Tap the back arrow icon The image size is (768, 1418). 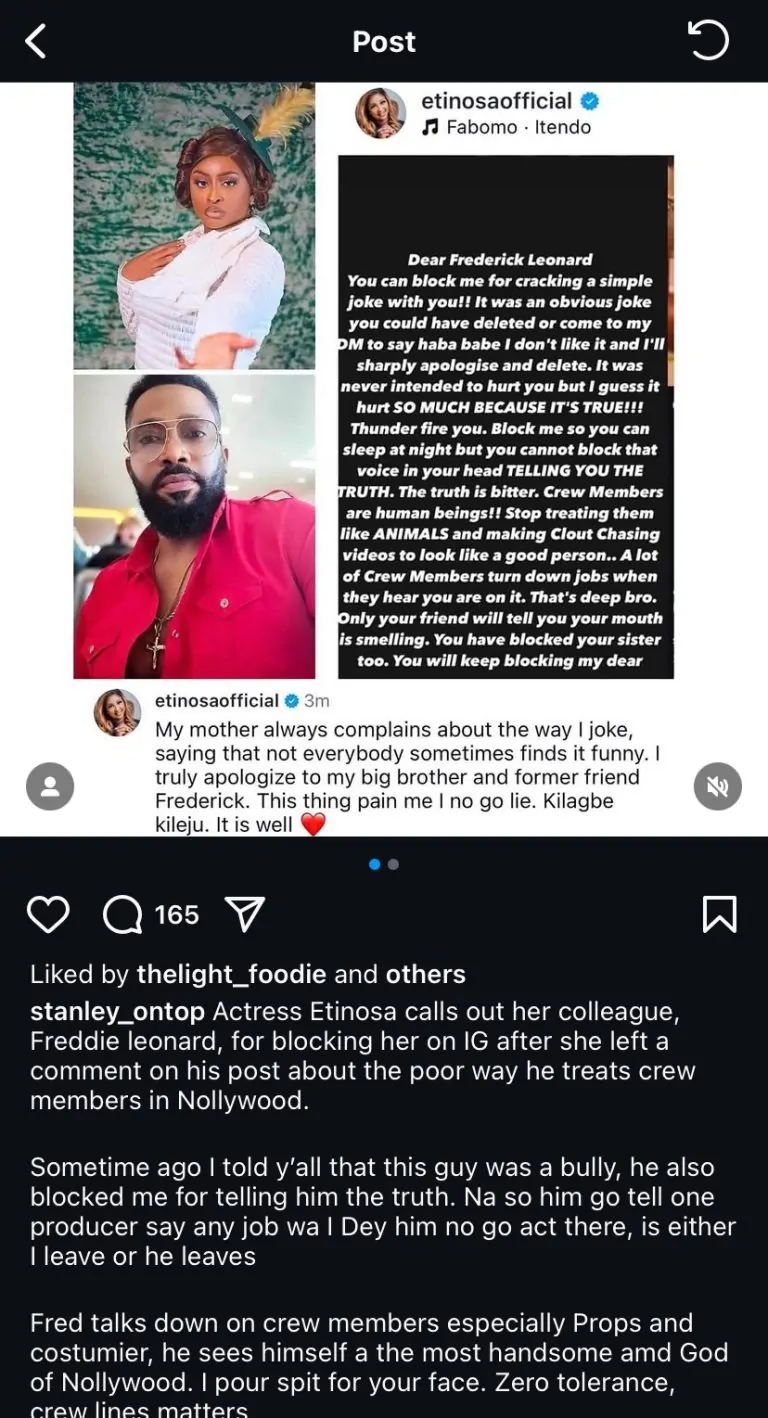click(x=36, y=42)
